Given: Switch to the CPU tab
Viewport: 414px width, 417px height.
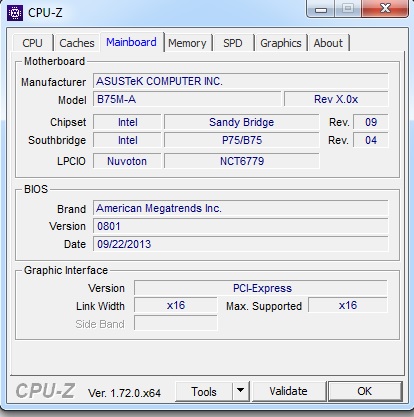Looking at the screenshot, I should 32,43.
